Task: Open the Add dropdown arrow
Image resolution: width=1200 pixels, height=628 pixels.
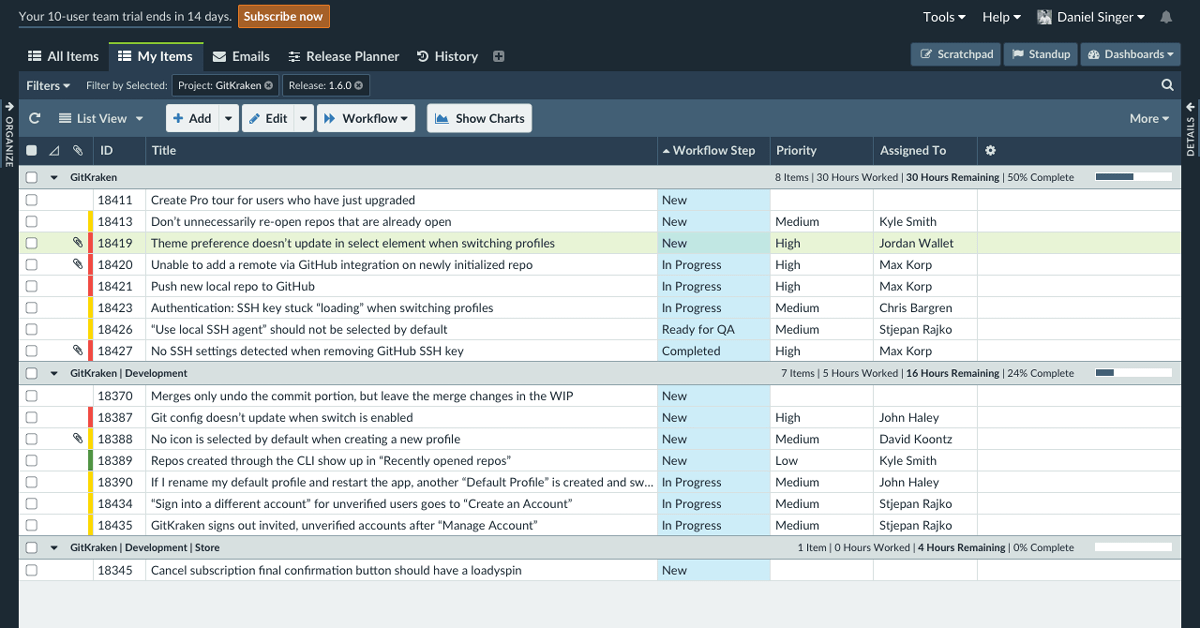Action: coord(229,118)
